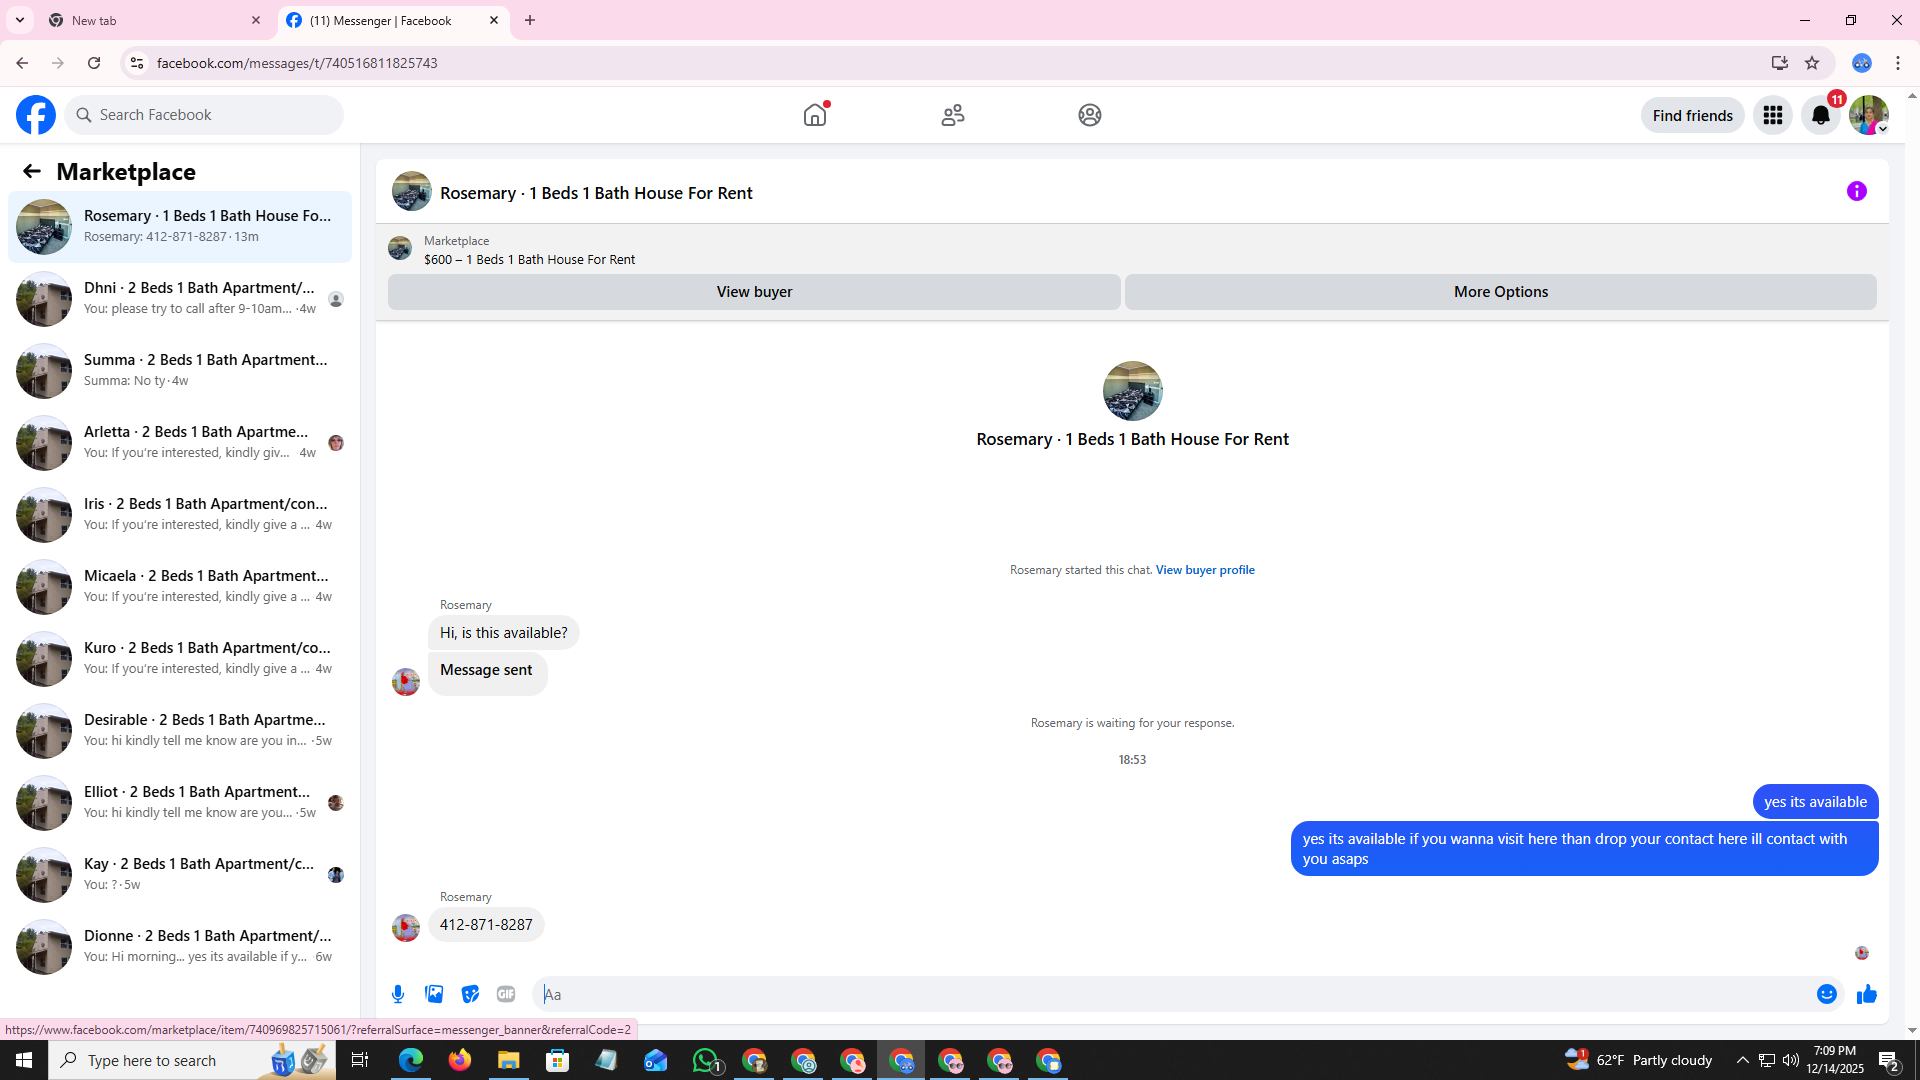Open the emoji picker in message box
Screen dimensions: 1920x1080
[x=1826, y=994]
